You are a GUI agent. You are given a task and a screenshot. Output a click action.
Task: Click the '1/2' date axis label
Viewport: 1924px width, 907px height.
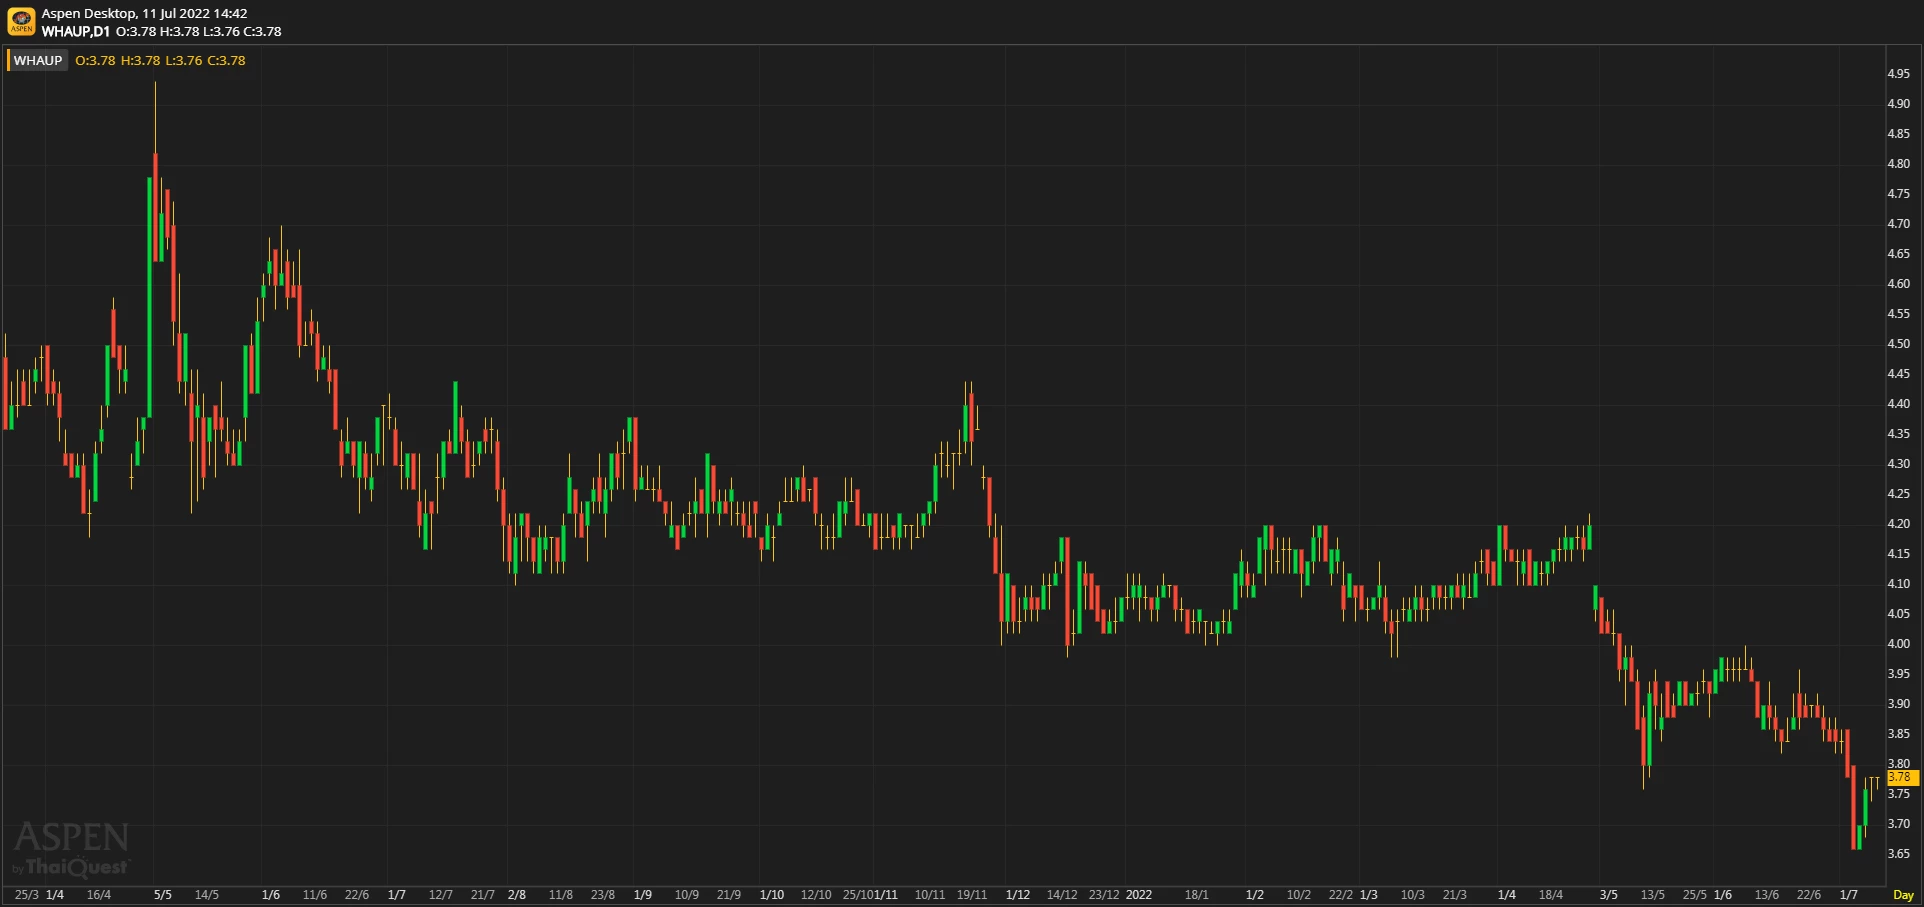[x=1255, y=895]
